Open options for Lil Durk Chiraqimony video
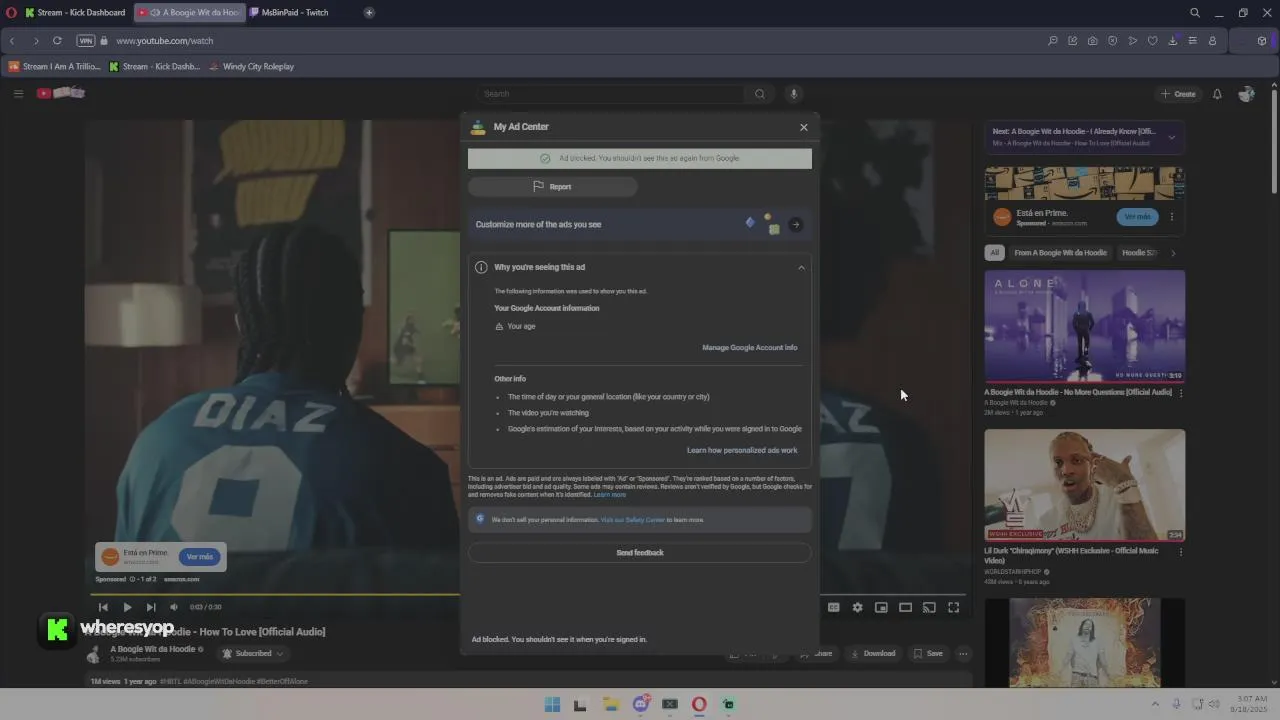The width and height of the screenshot is (1280, 720). tap(1181, 552)
